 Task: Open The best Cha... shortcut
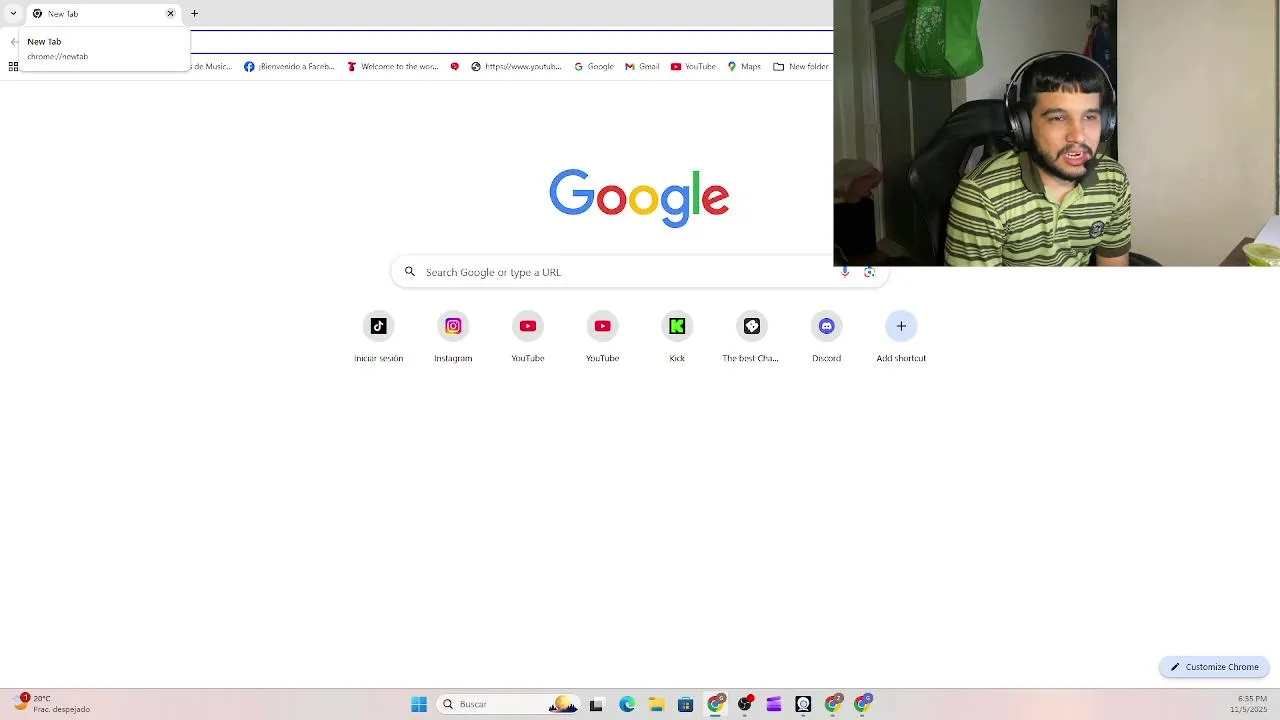tap(751, 337)
